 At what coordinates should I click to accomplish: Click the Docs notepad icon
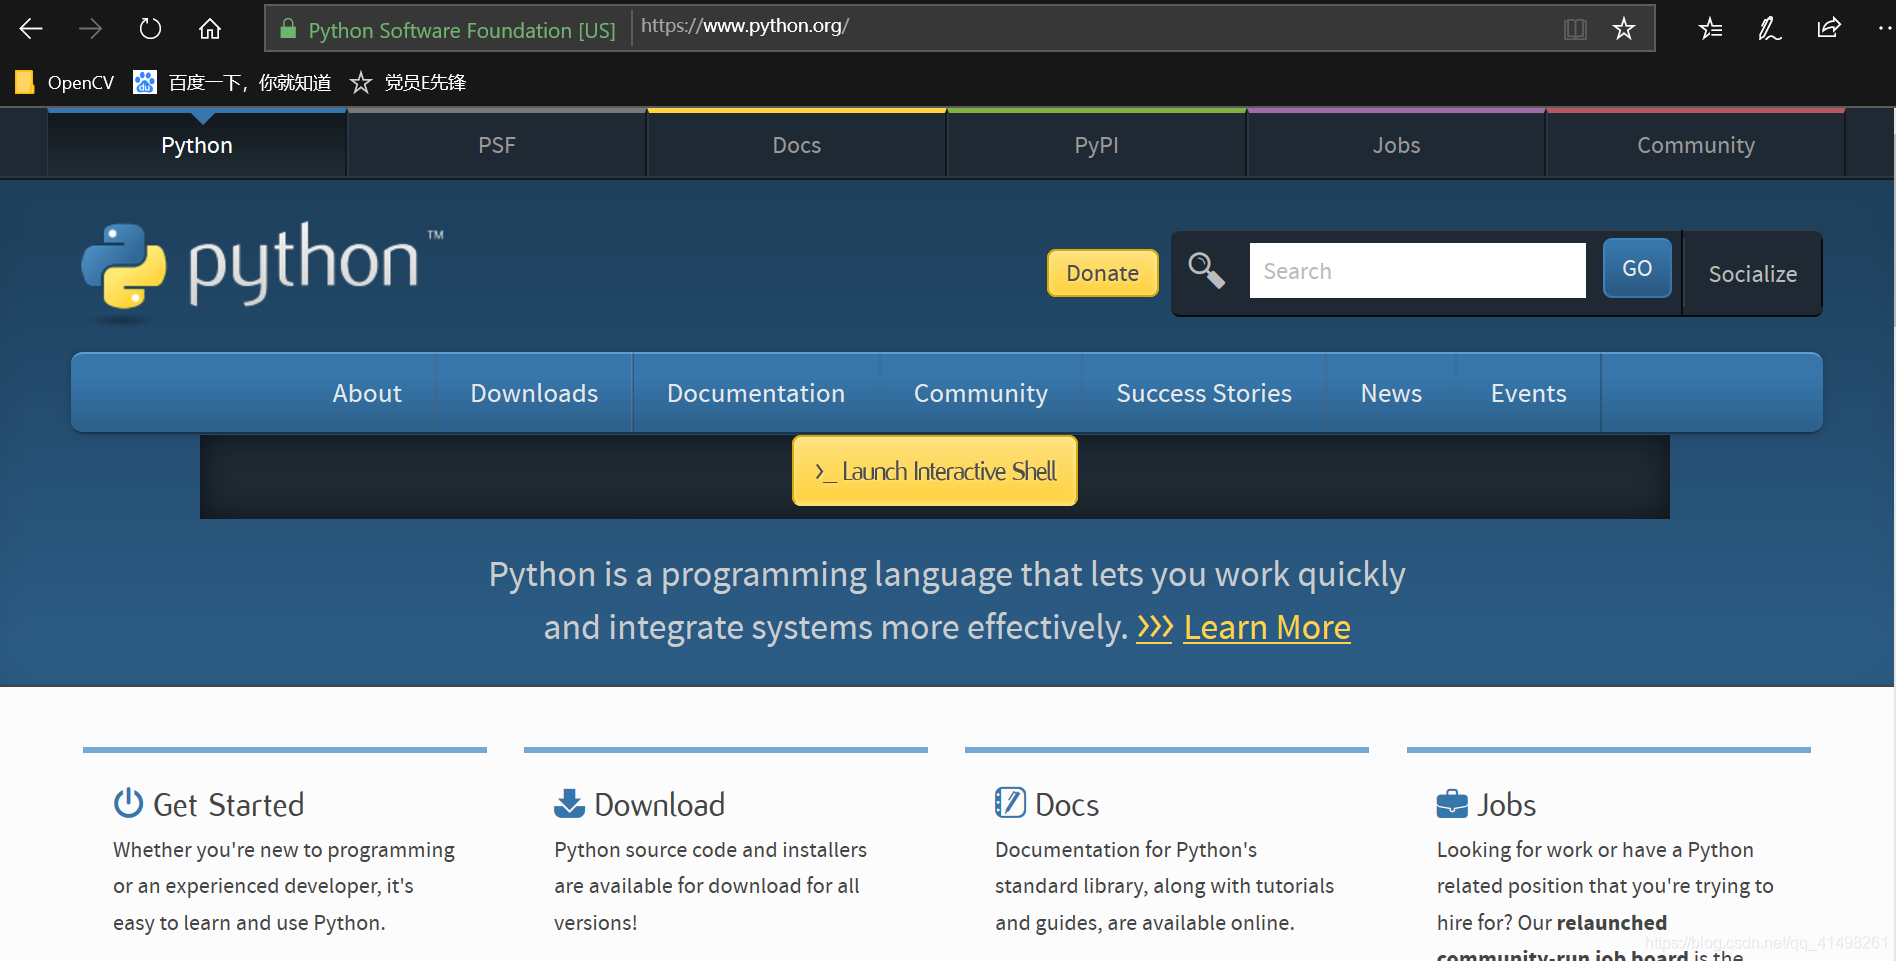[1010, 803]
